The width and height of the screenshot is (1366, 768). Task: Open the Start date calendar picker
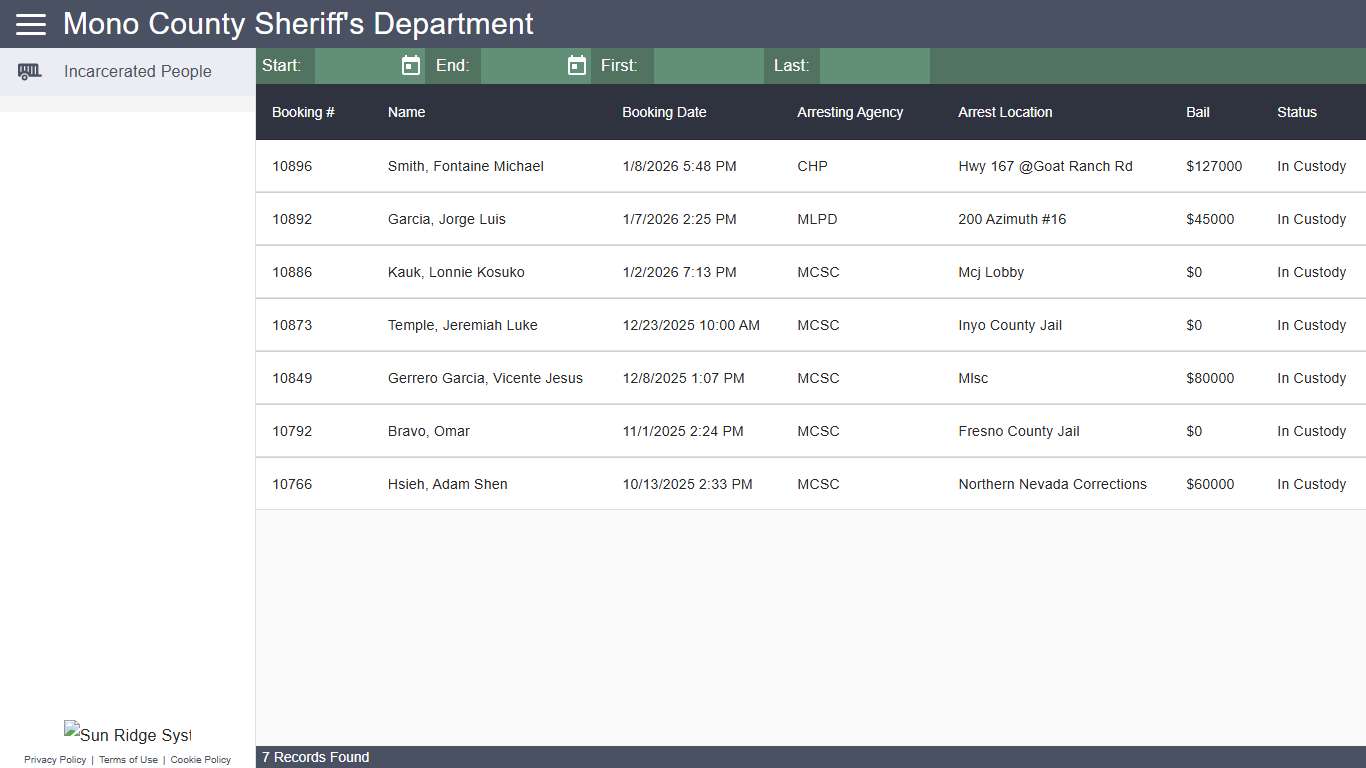(410, 65)
